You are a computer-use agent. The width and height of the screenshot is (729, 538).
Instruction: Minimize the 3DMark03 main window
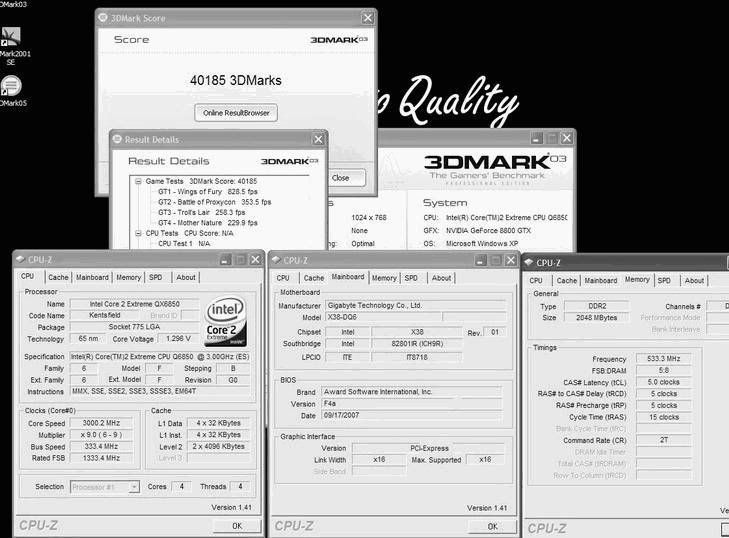click(x=537, y=138)
